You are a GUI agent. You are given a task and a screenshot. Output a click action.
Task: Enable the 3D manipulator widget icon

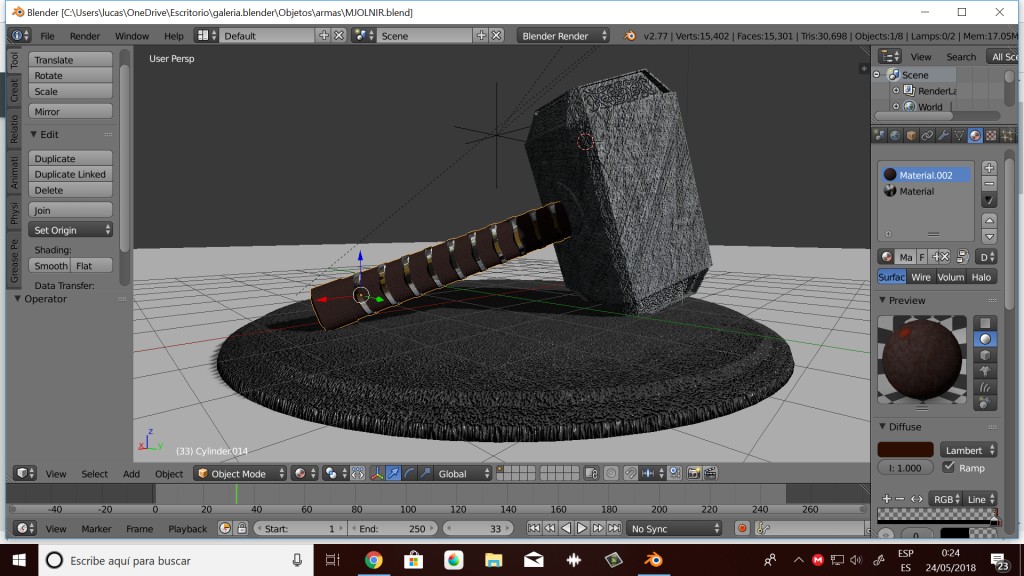coord(375,473)
